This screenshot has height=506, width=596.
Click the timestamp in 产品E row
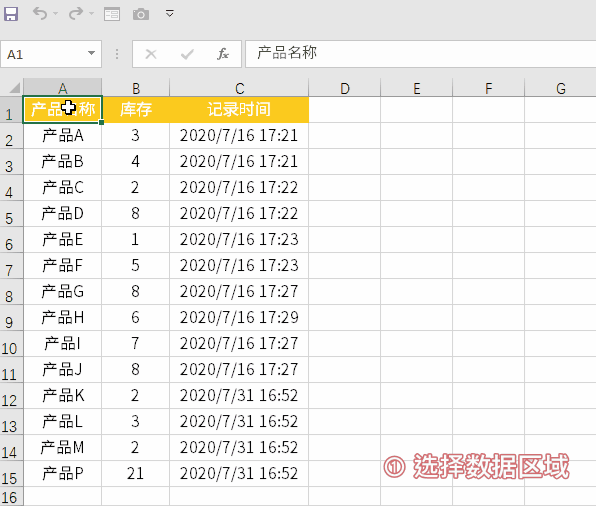[239, 240]
